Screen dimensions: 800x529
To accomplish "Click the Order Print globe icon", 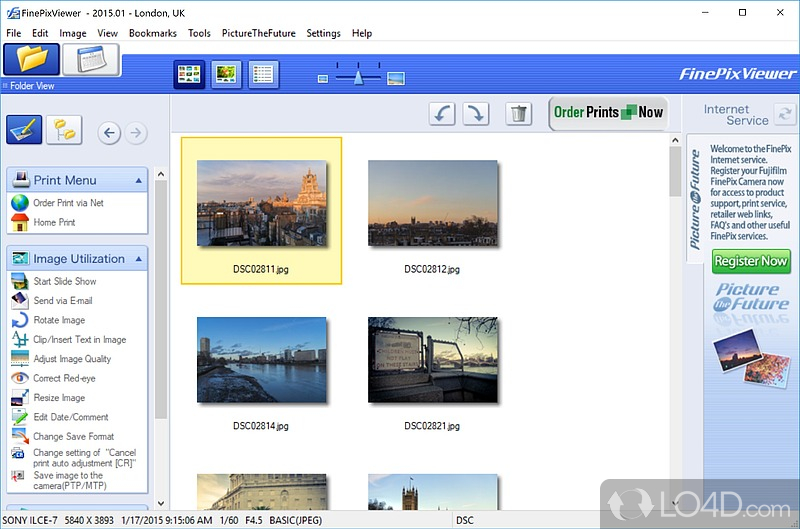I will (x=20, y=203).
